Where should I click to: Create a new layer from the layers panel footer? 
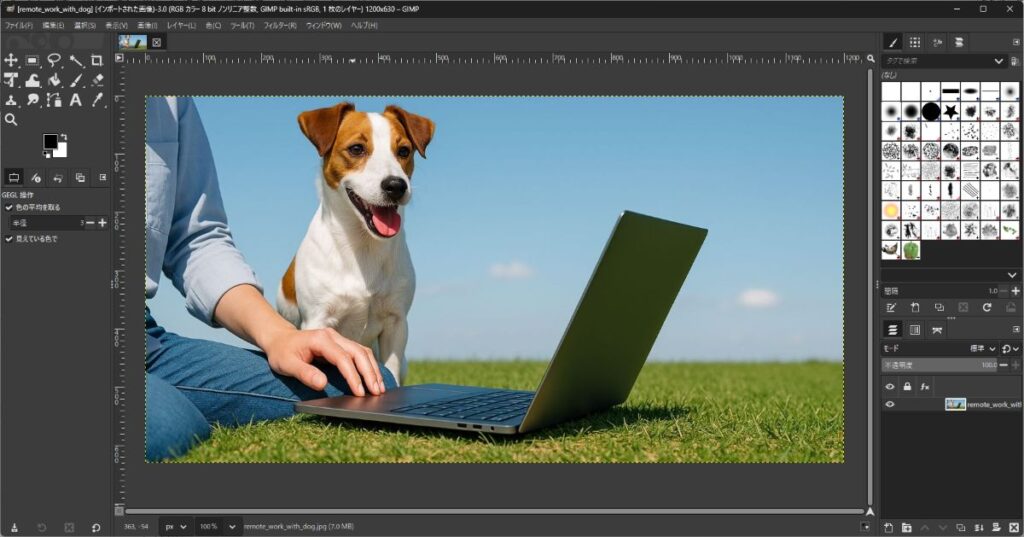[888, 527]
